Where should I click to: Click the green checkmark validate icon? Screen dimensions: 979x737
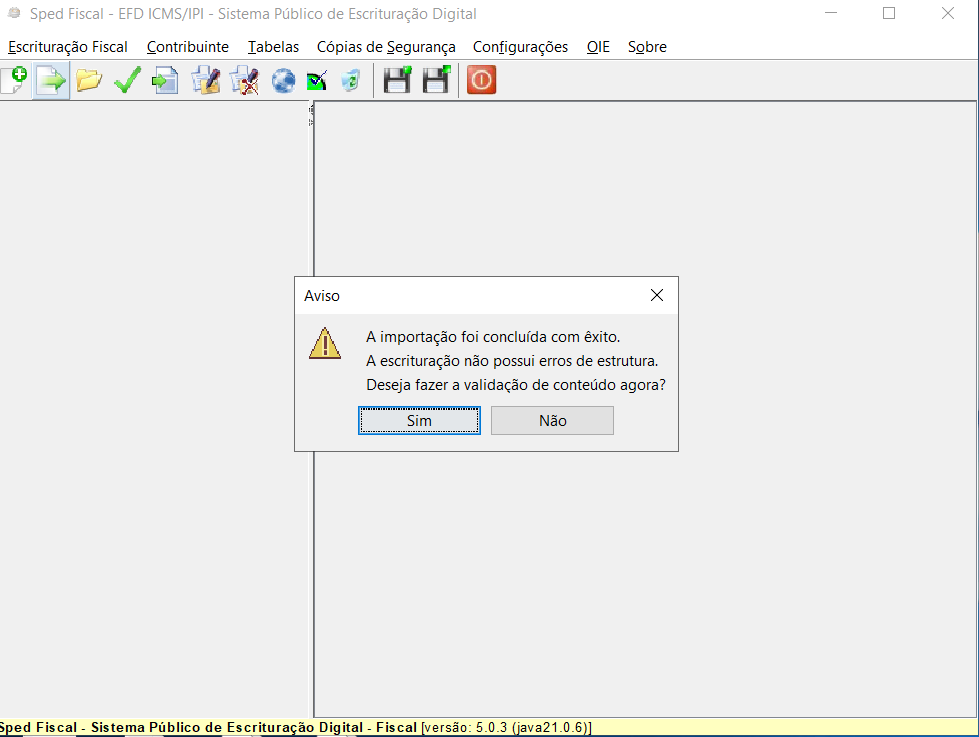(x=127, y=80)
